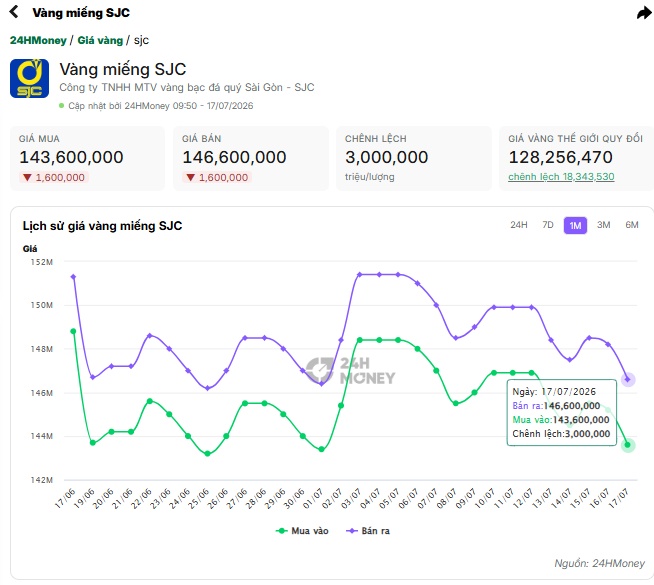Switch the chart to the 3M range
The image size is (654, 585).
click(x=603, y=225)
